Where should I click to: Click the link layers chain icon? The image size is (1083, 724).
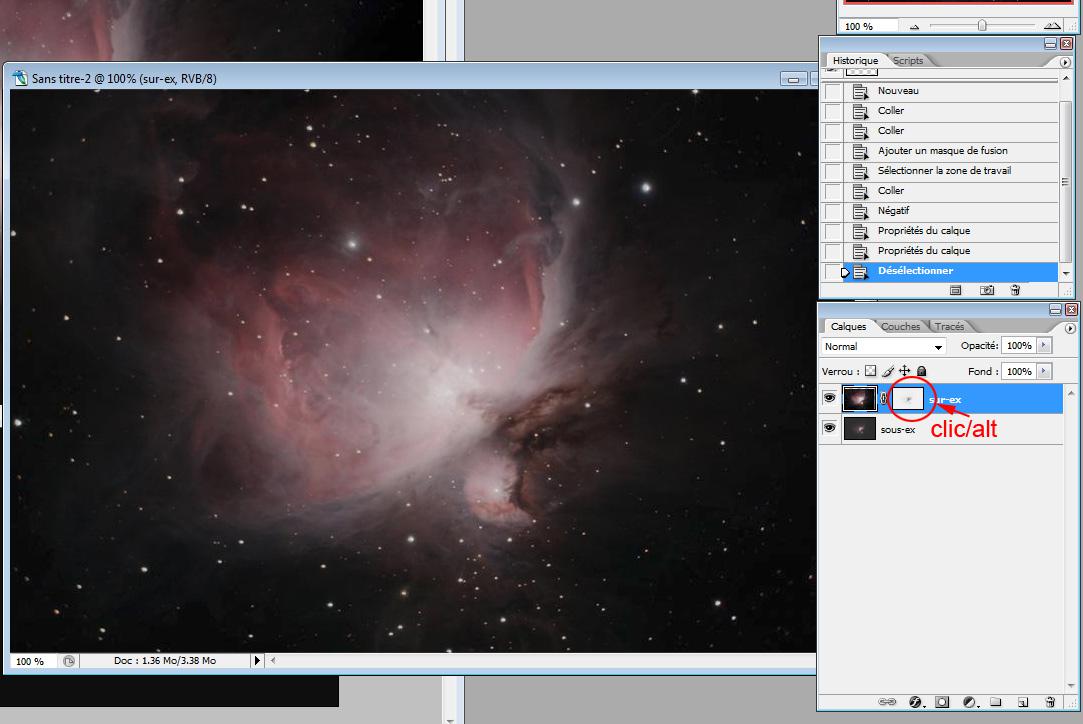coord(887,702)
